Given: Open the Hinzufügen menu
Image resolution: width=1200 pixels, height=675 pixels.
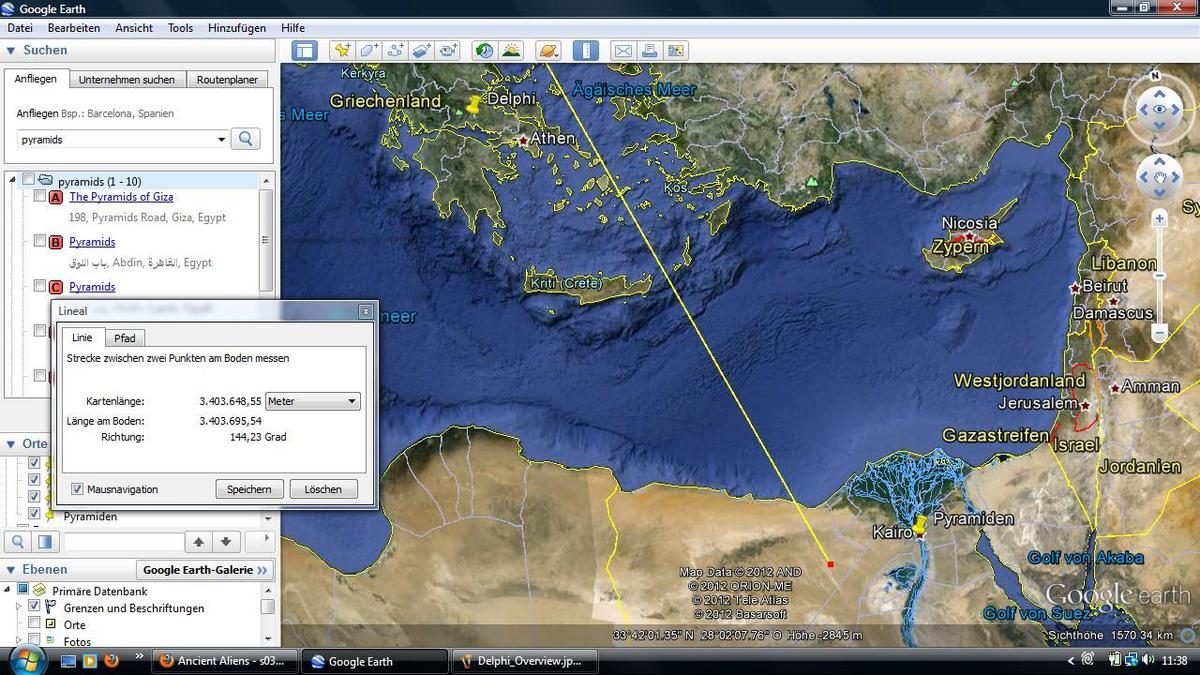Looking at the screenshot, I should click(x=237, y=28).
